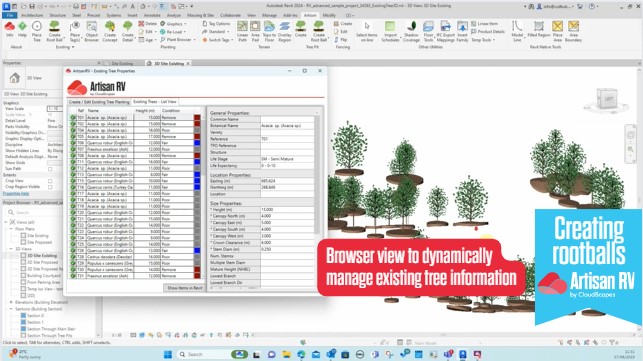643x361 pixels.
Task: Click the Create Detail planting tool
Action: tap(128, 32)
